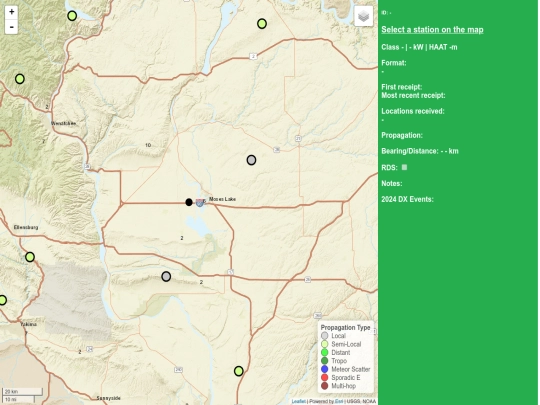Image resolution: width=540 pixels, height=405 pixels.
Task: Click the Multi-hop brown legend swatch
Action: tap(324, 386)
